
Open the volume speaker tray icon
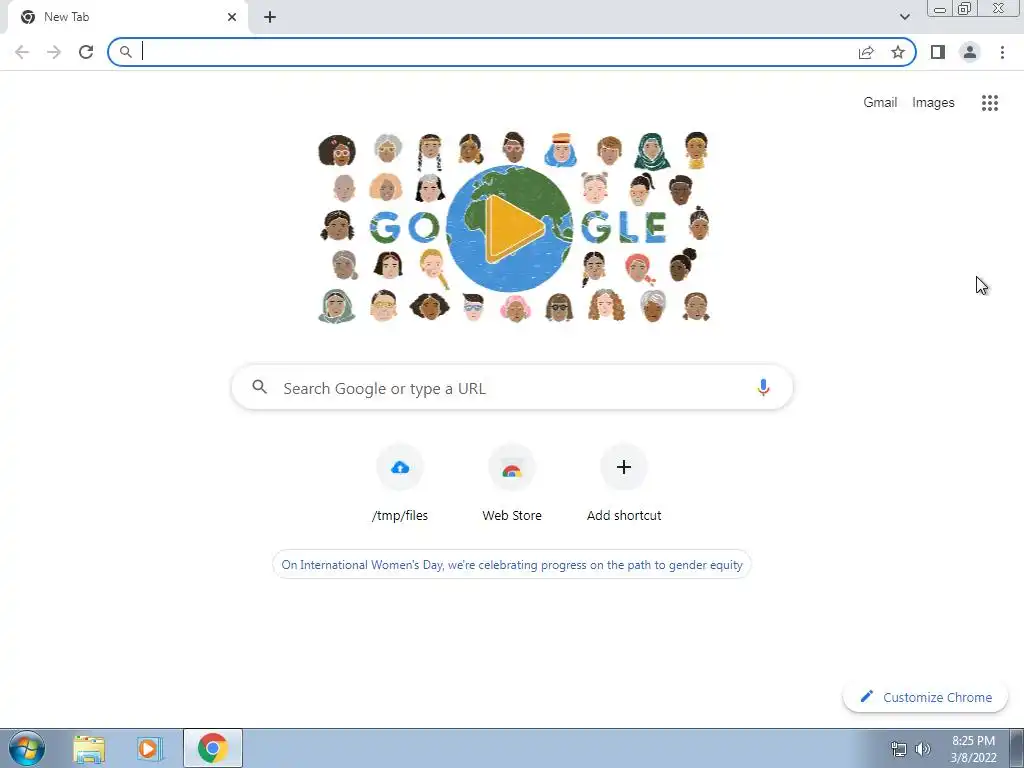922,750
